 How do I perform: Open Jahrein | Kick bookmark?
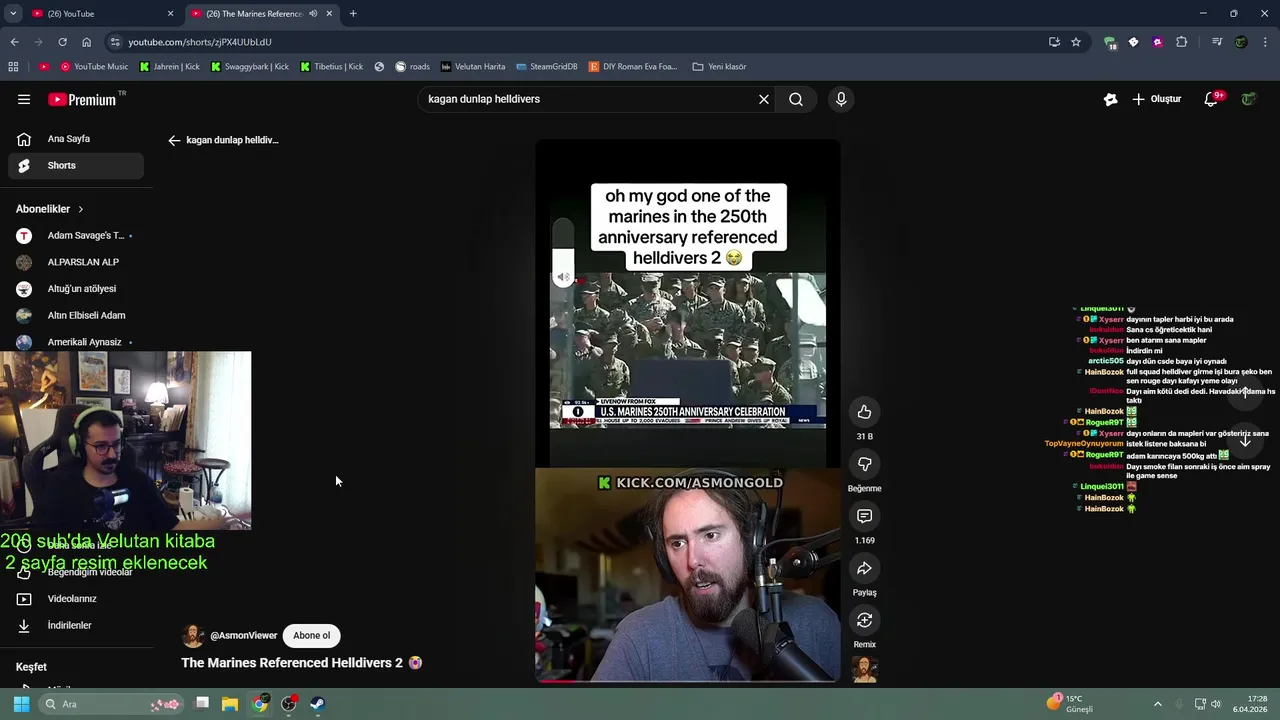click(x=170, y=67)
